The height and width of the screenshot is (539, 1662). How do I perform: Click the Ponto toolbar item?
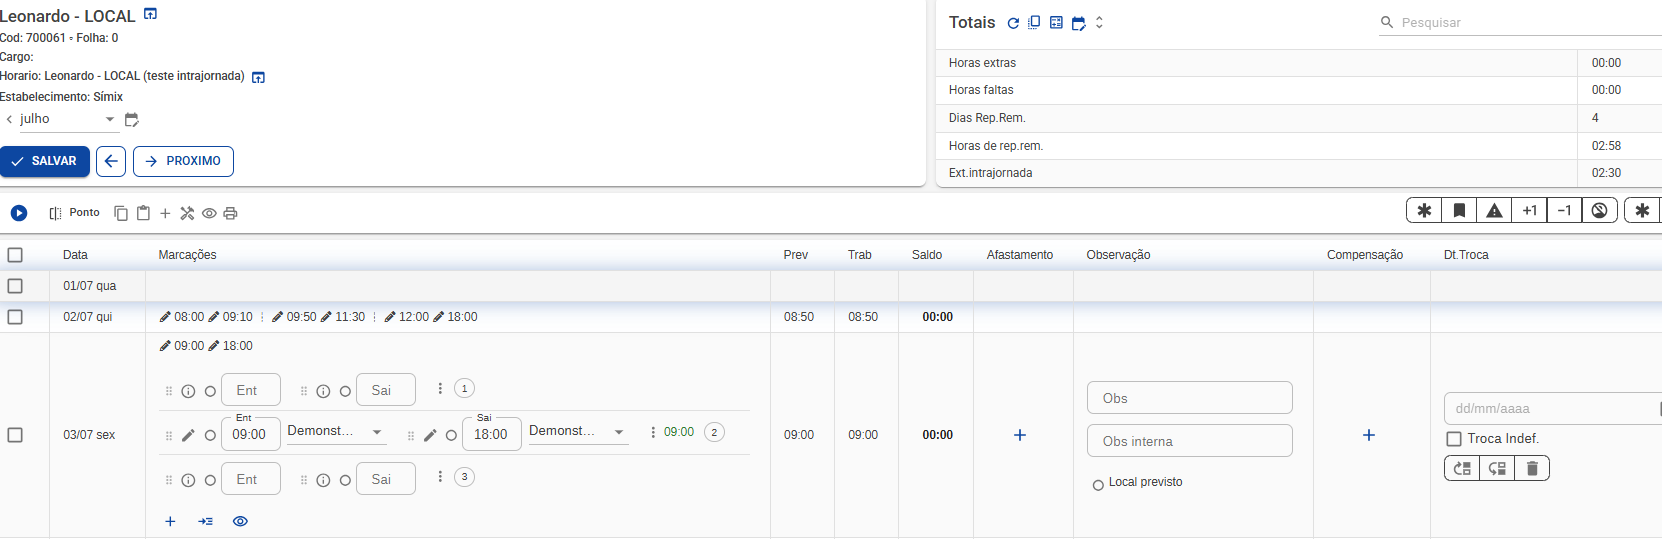pyautogui.click(x=75, y=213)
